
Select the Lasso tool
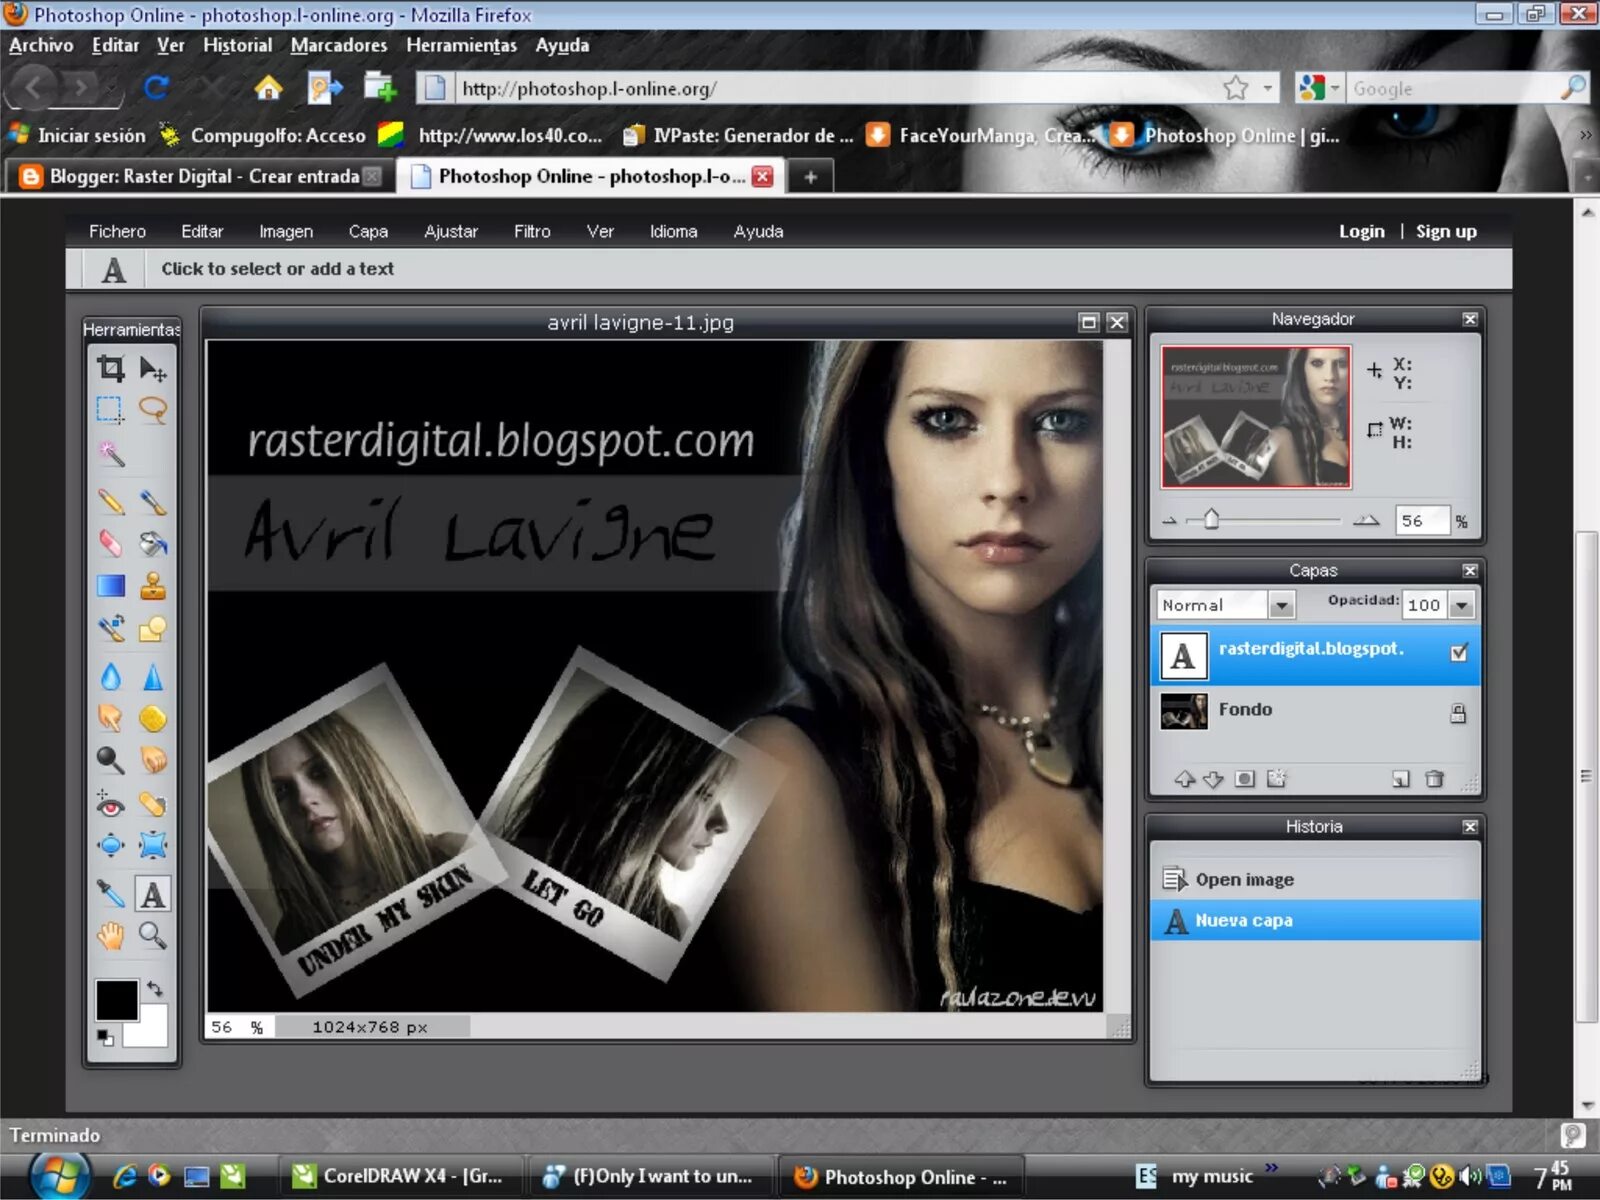152,410
